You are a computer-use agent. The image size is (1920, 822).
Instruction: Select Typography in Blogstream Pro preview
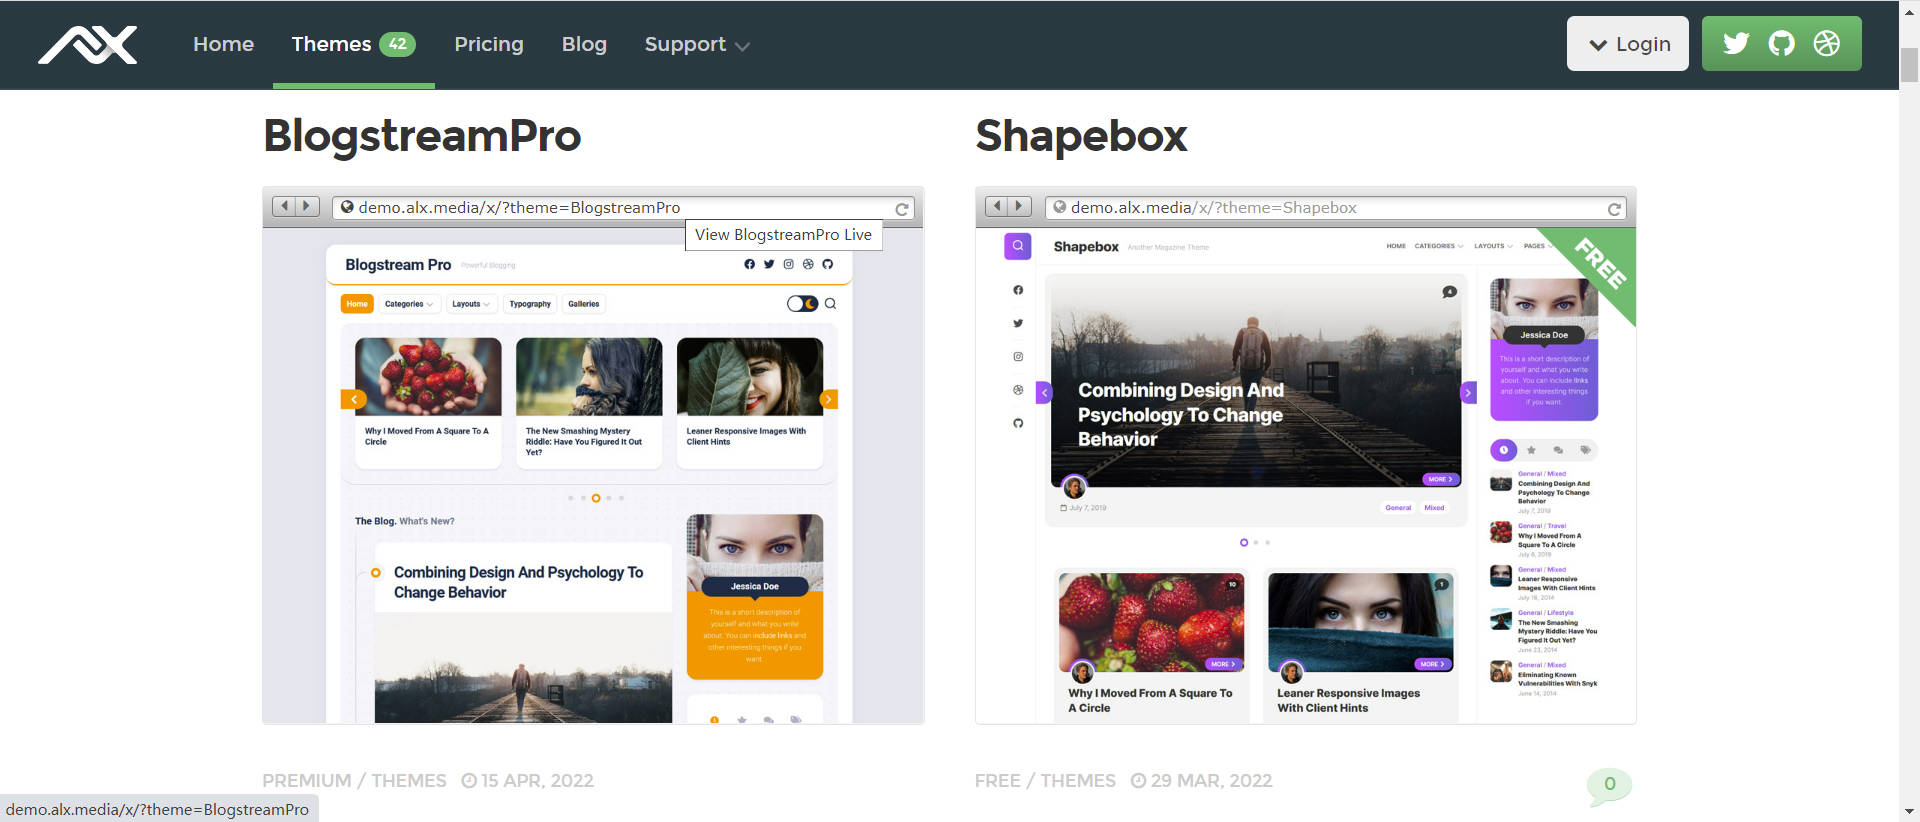pos(530,304)
